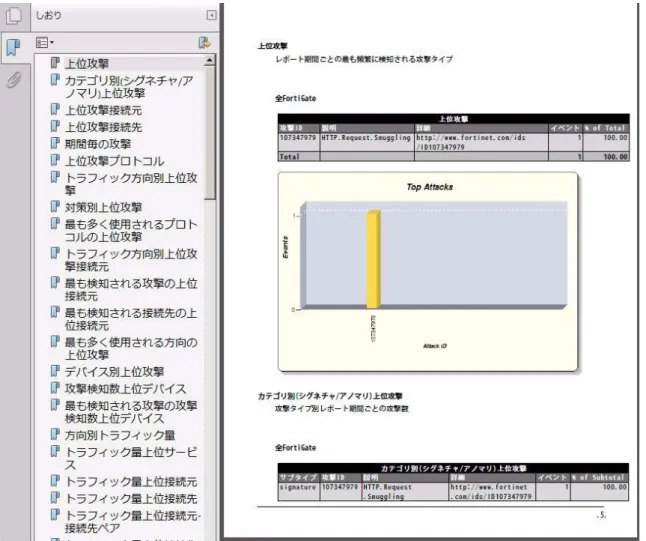Click bookmark icon beside 上位攻撃接続先

point(55,126)
